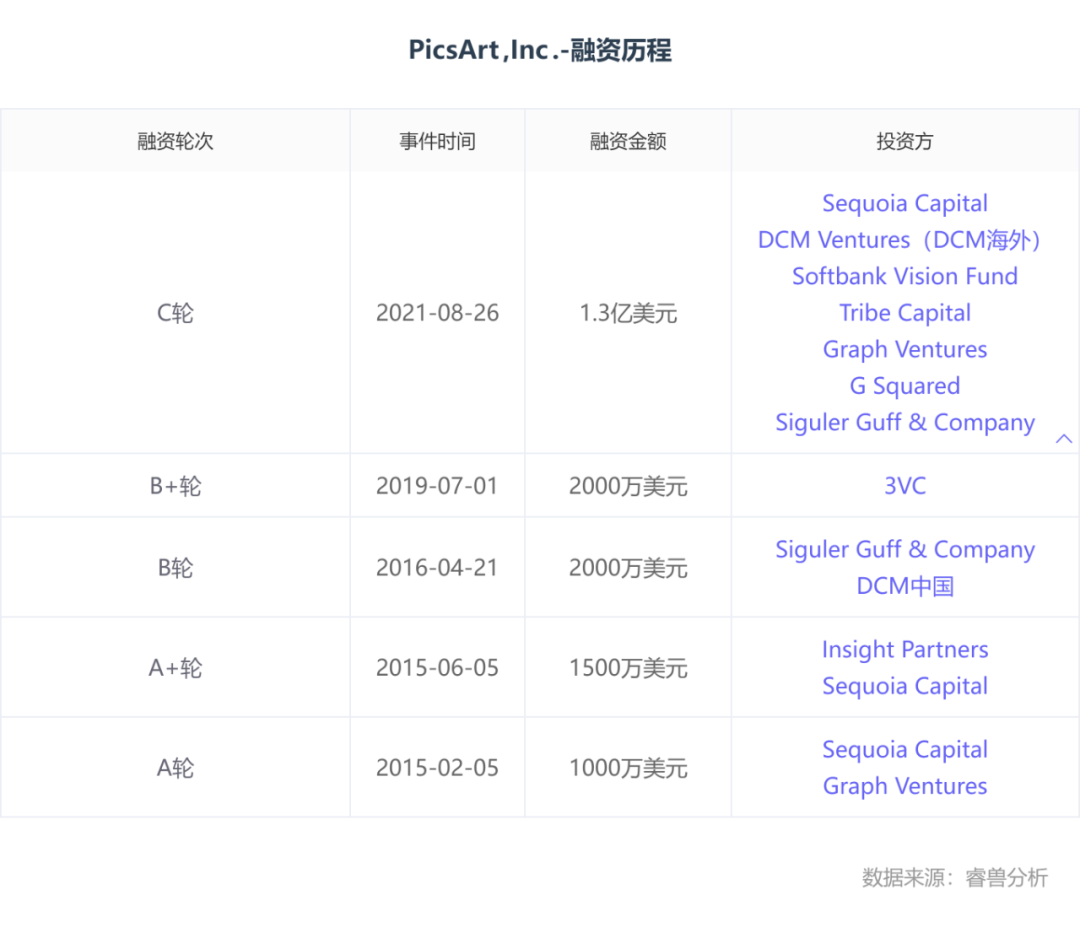Click Sequoia Capital in the A+轮 row

tap(905, 686)
